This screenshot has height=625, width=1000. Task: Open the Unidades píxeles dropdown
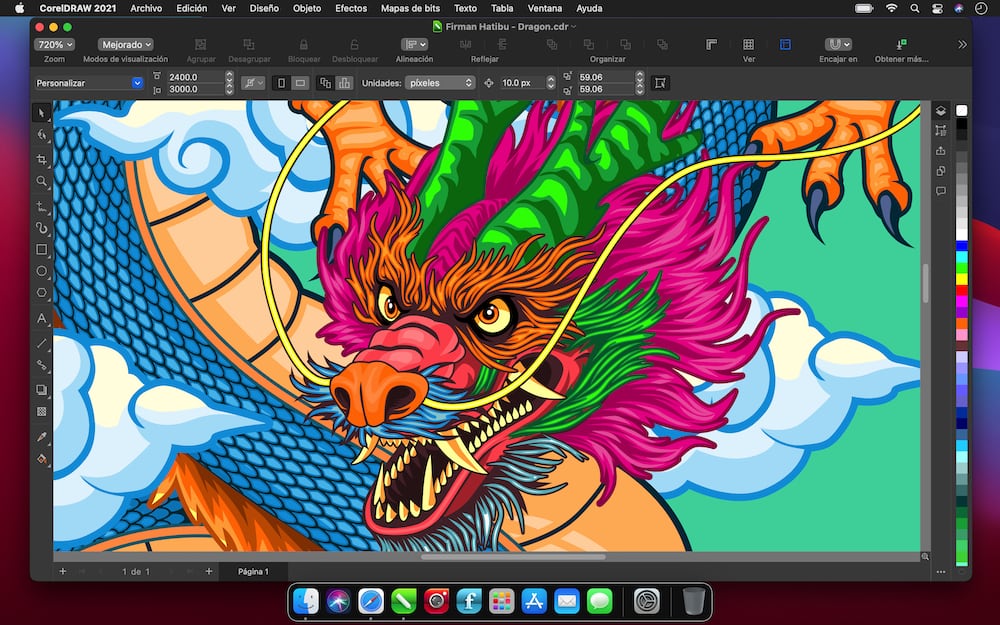pos(440,83)
